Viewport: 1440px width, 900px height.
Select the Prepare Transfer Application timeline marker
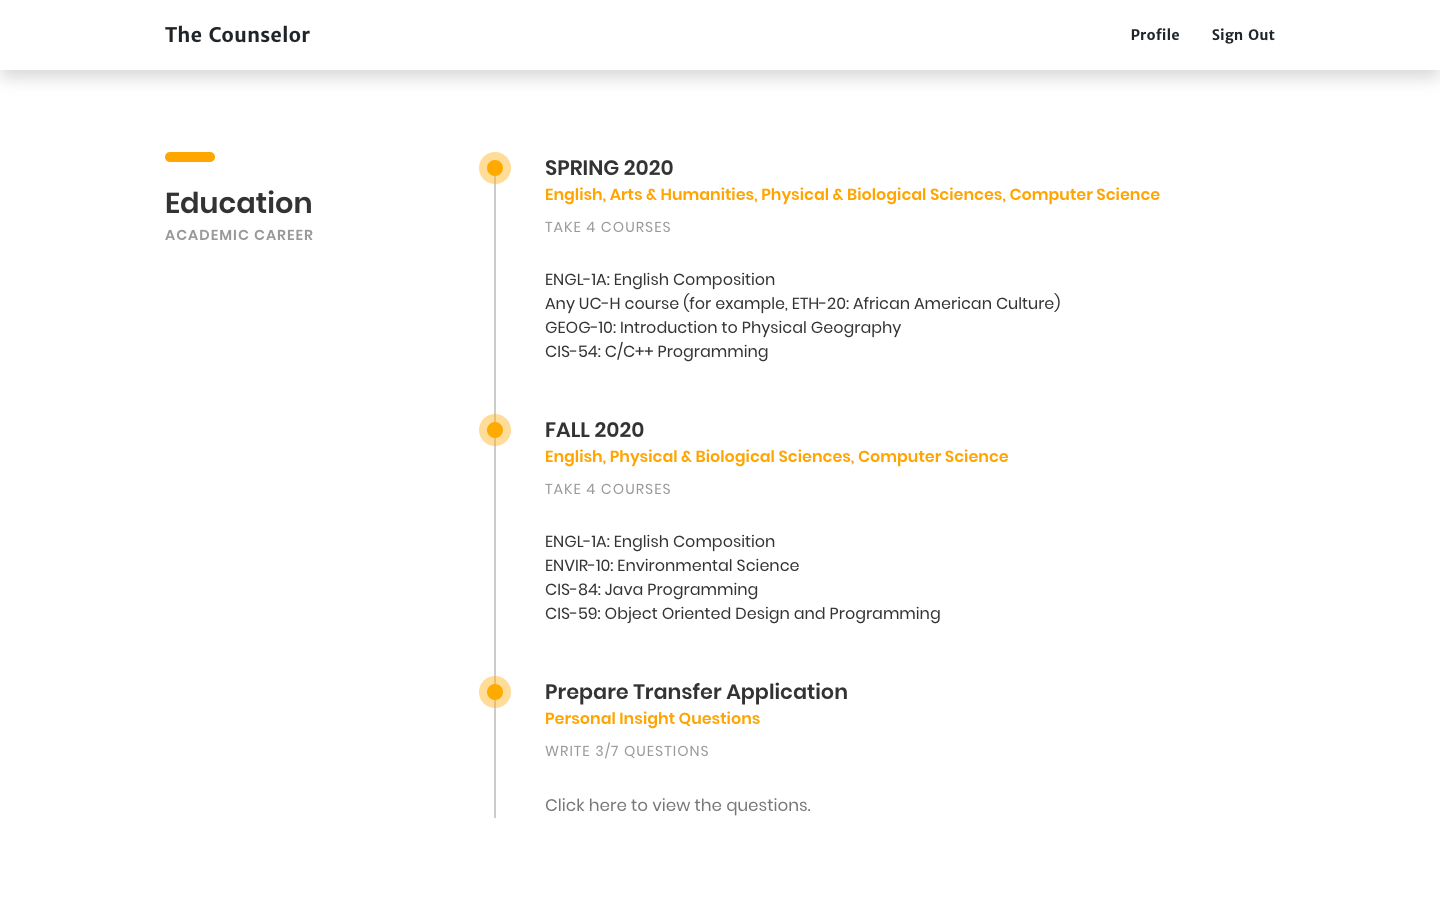tap(495, 692)
